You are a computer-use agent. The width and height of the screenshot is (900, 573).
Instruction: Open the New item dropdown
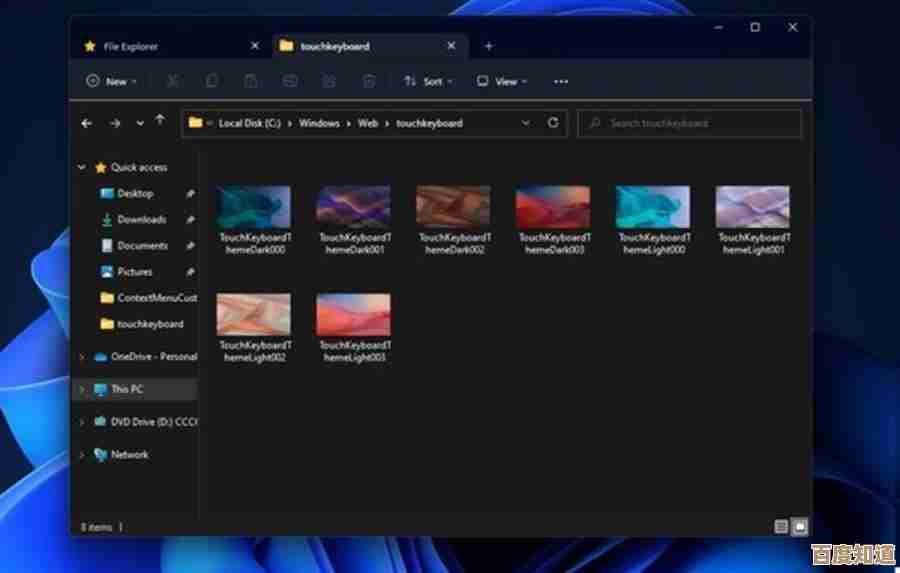(111, 81)
